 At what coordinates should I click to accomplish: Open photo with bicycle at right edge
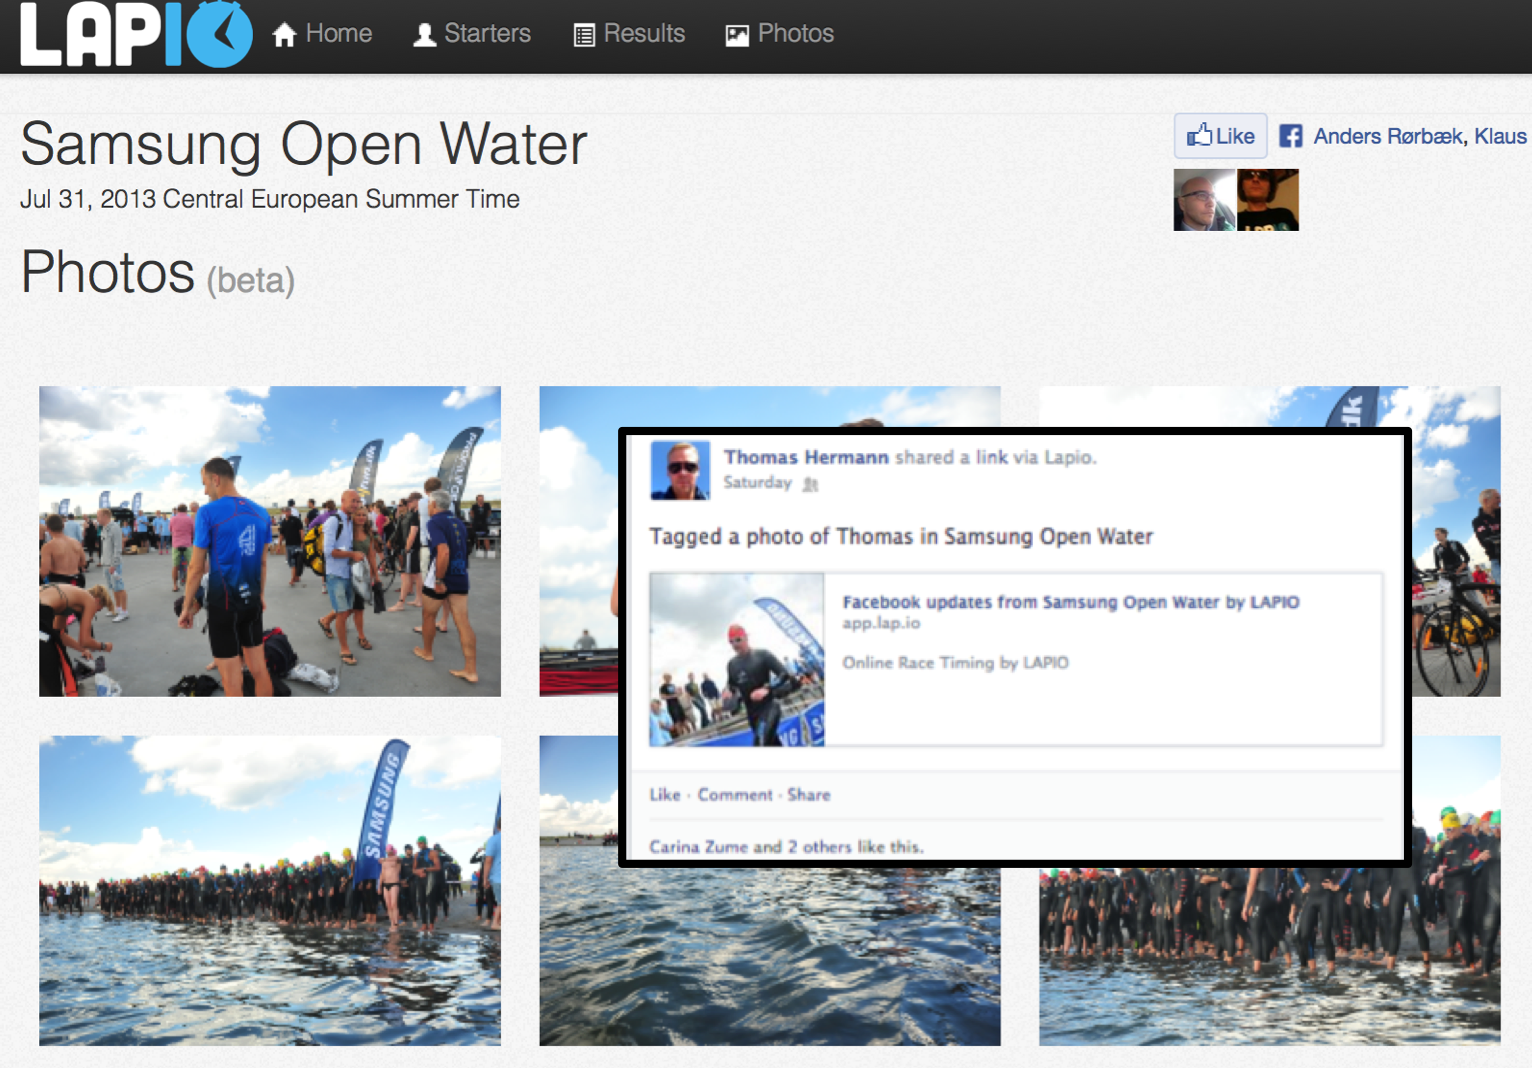pyautogui.click(x=1455, y=541)
